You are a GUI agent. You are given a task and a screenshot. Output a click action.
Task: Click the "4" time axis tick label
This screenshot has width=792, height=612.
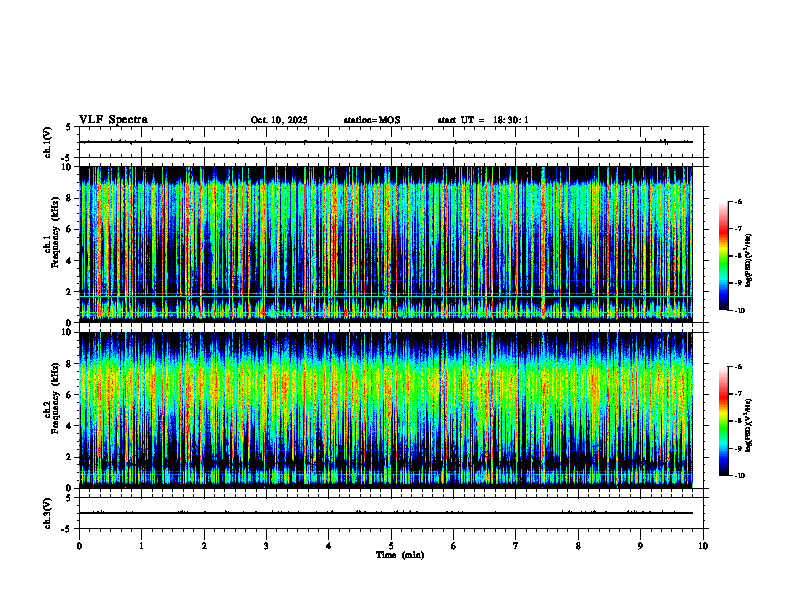pos(329,546)
